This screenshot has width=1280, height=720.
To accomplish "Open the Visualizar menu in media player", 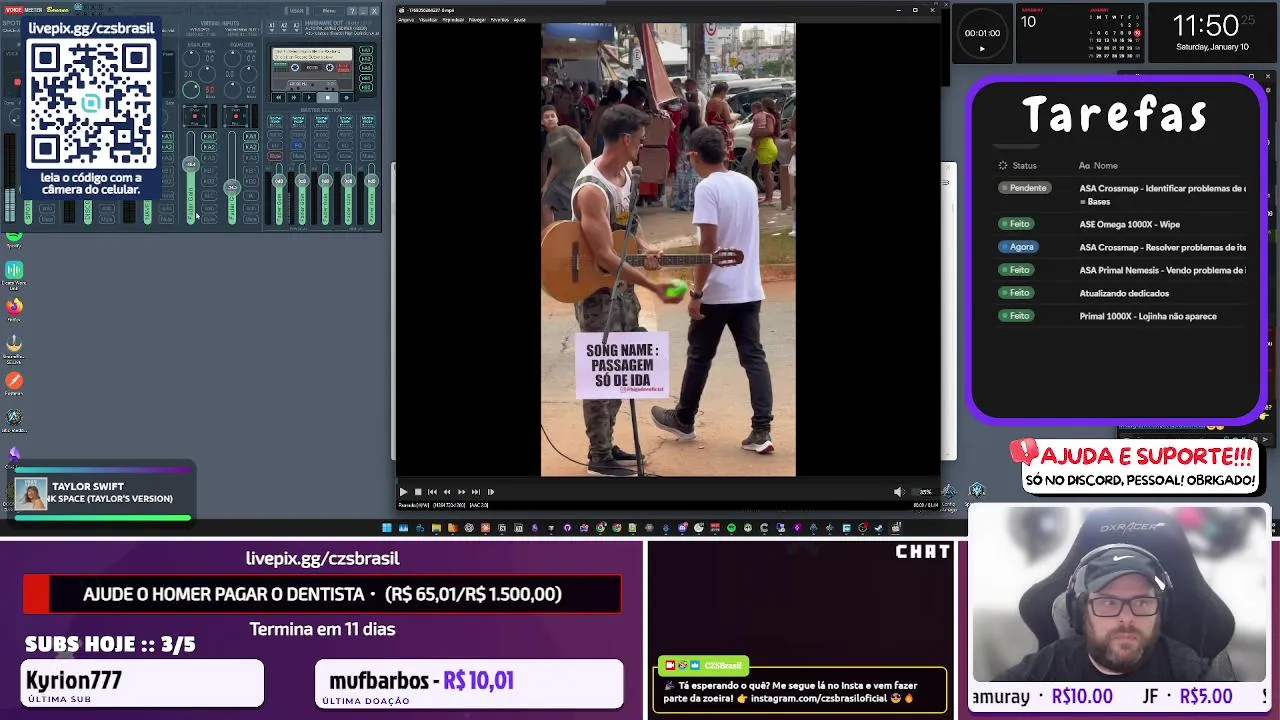I will click(x=428, y=20).
